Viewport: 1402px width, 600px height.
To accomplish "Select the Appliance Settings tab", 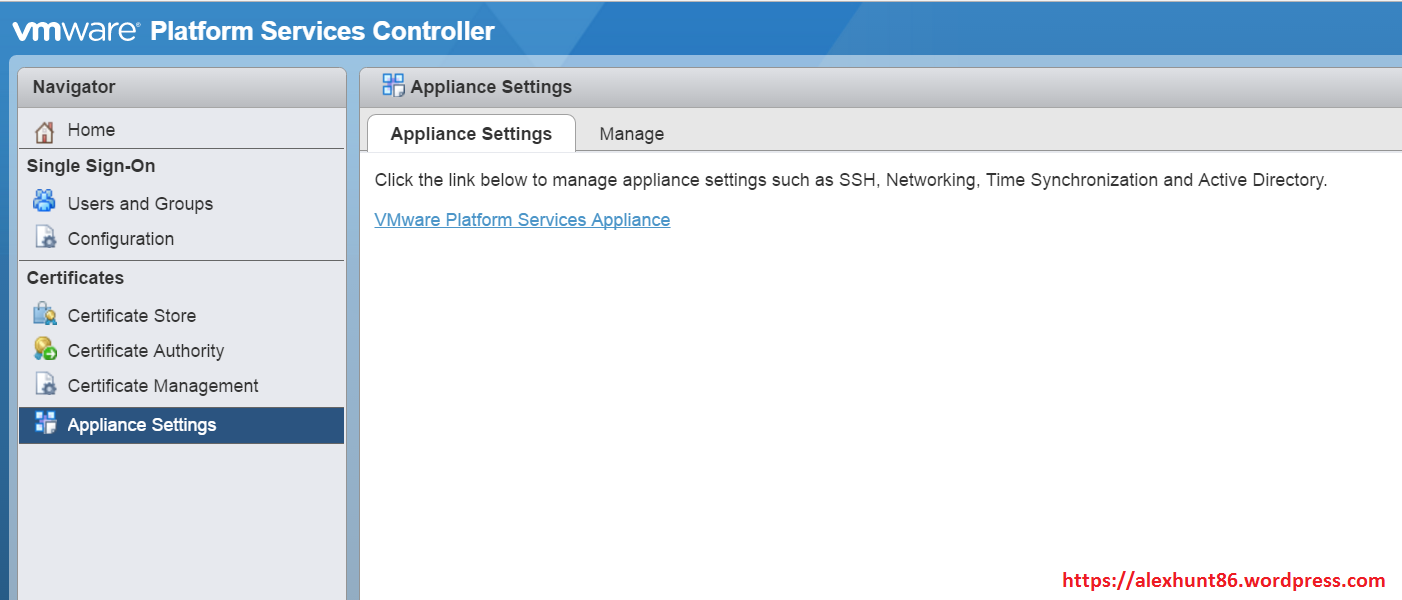I will [x=471, y=134].
